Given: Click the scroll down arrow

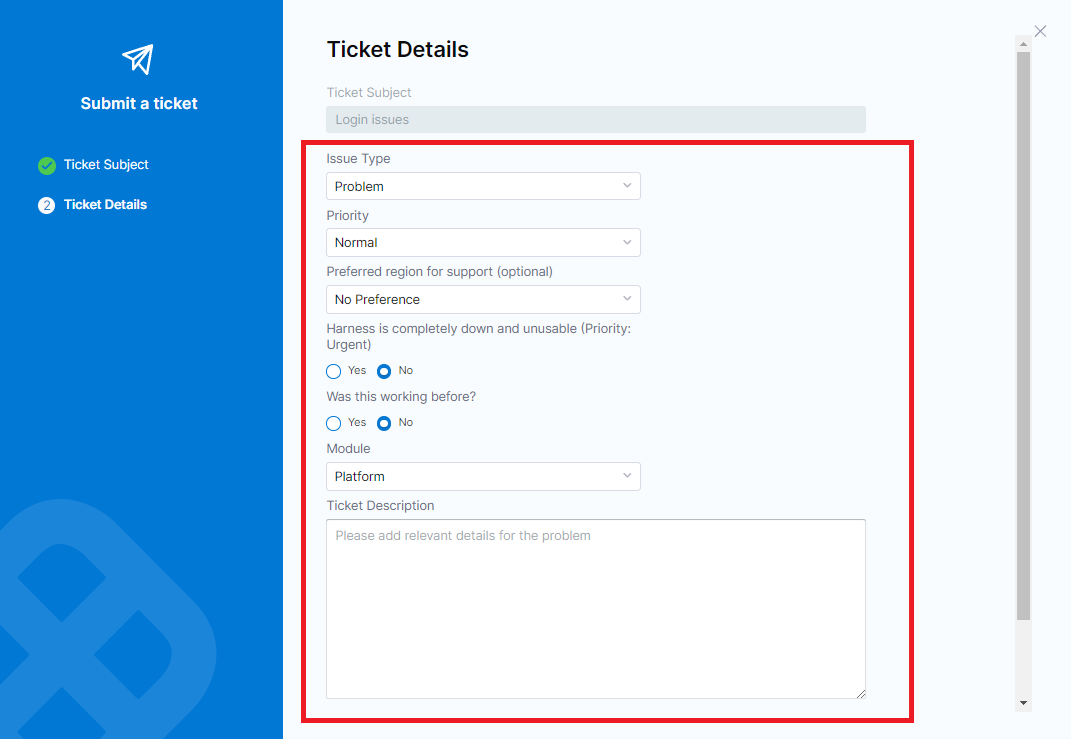Looking at the screenshot, I should (1023, 703).
